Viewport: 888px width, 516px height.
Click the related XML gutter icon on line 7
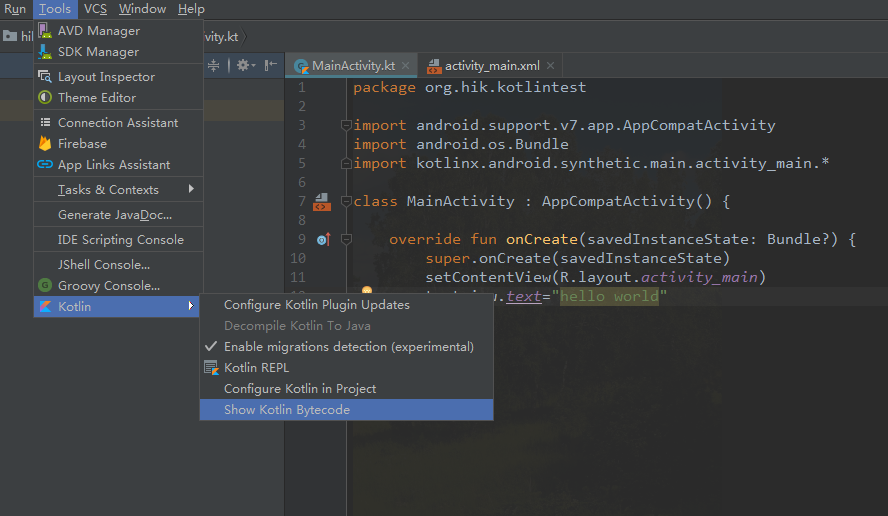pyautogui.click(x=322, y=202)
